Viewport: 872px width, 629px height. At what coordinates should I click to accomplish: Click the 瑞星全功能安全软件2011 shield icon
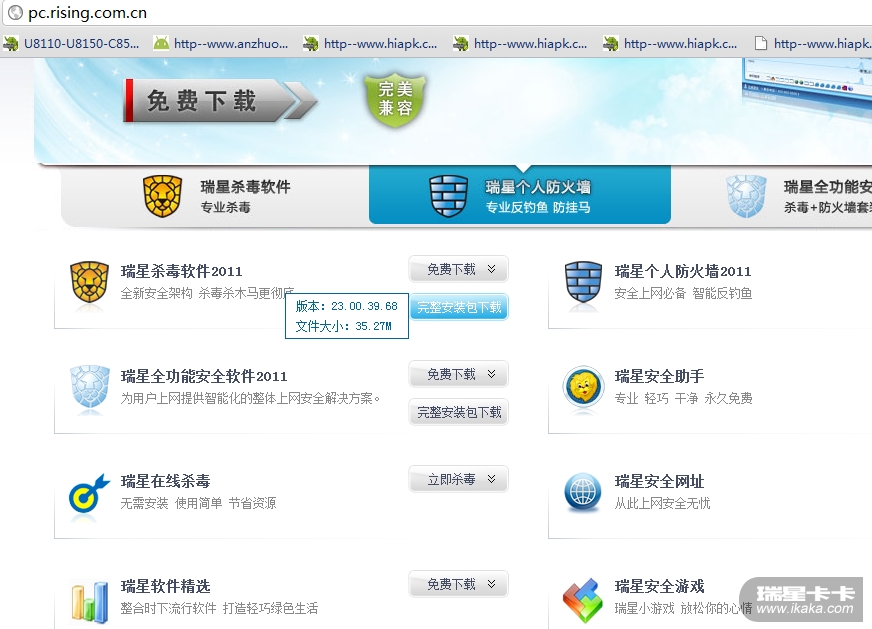(90, 387)
